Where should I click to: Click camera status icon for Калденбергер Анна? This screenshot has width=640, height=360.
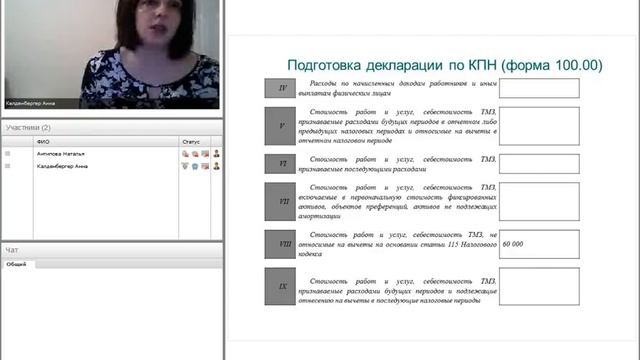(195, 166)
